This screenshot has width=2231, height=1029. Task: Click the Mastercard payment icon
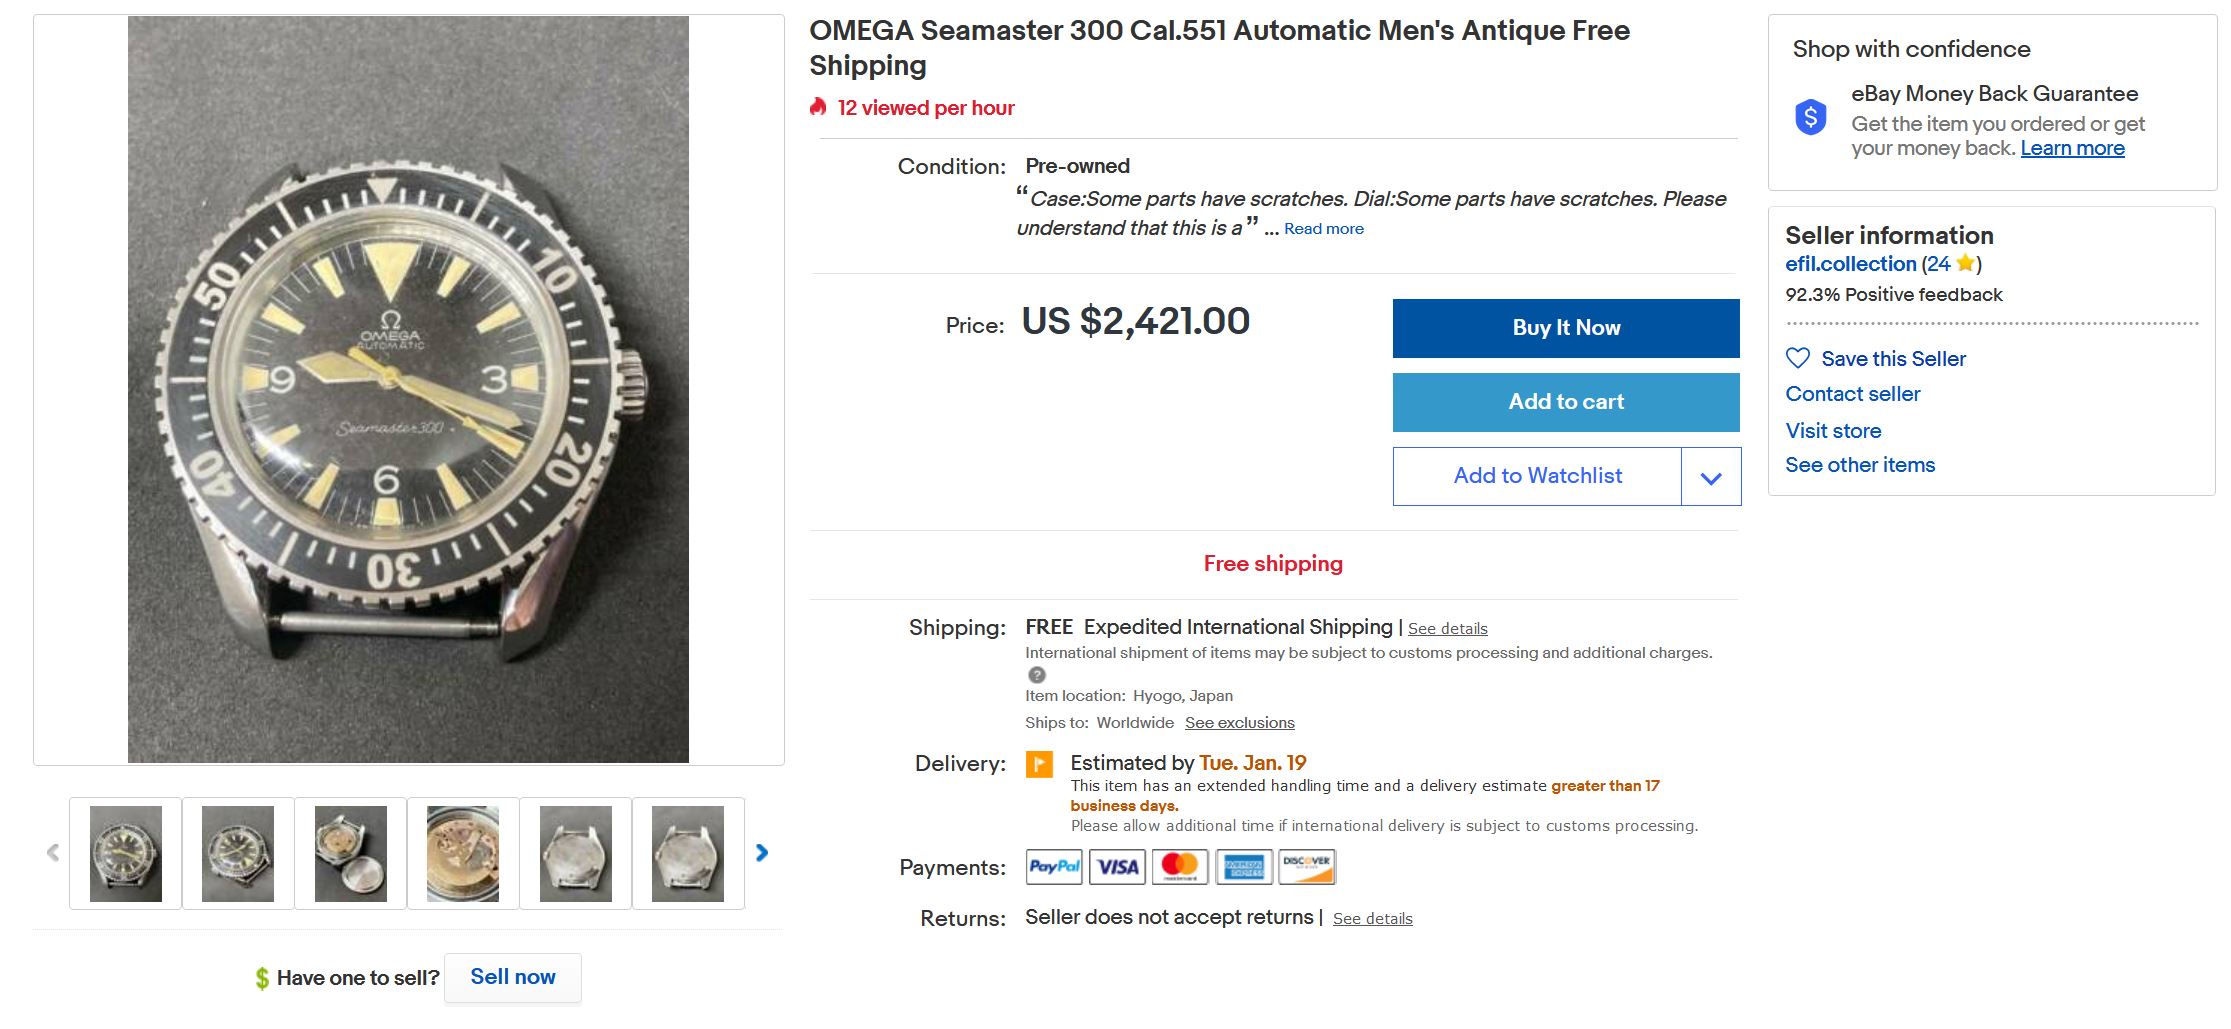1180,867
